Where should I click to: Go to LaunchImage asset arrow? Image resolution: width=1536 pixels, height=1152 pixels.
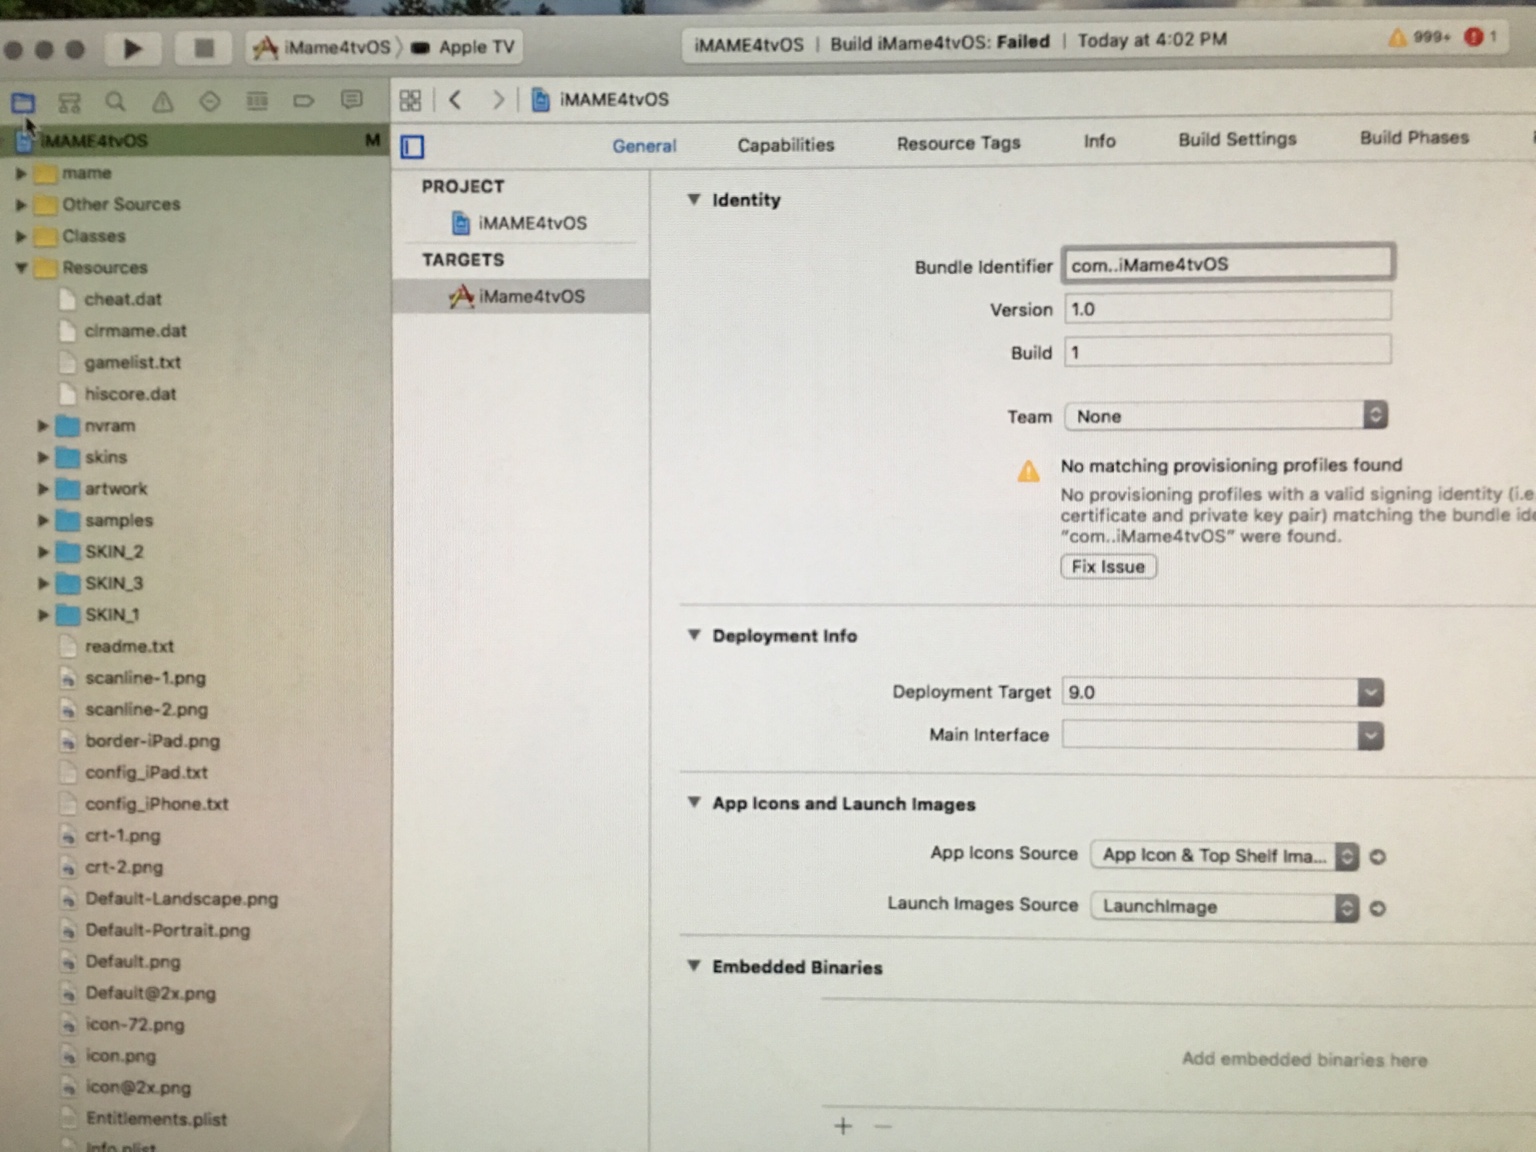point(1377,909)
